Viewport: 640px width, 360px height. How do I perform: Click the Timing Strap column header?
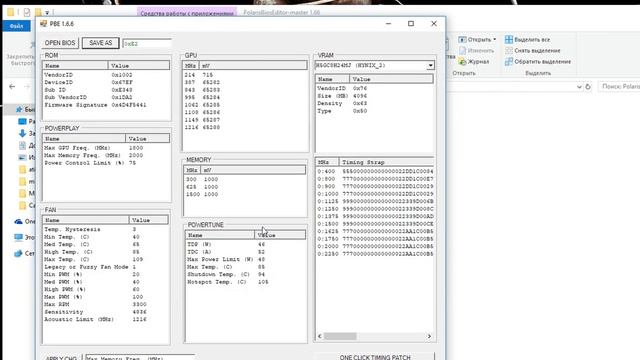point(387,162)
